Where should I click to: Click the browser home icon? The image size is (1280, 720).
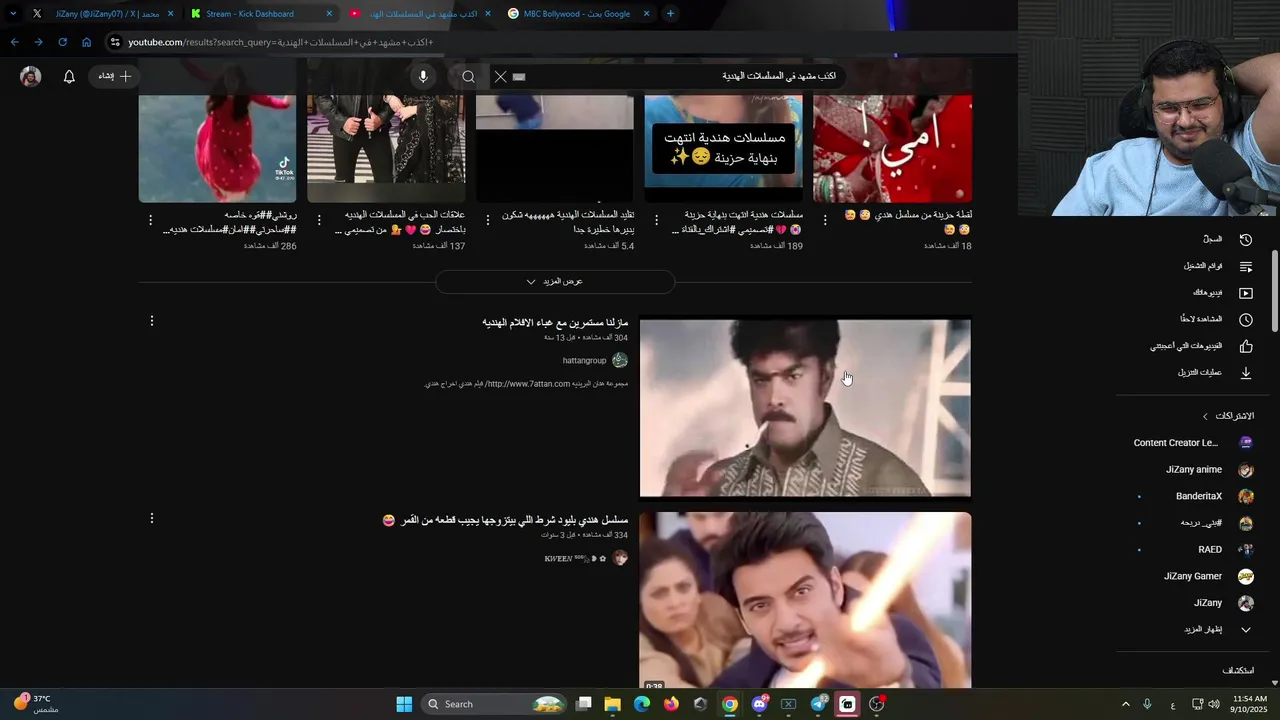point(86,42)
